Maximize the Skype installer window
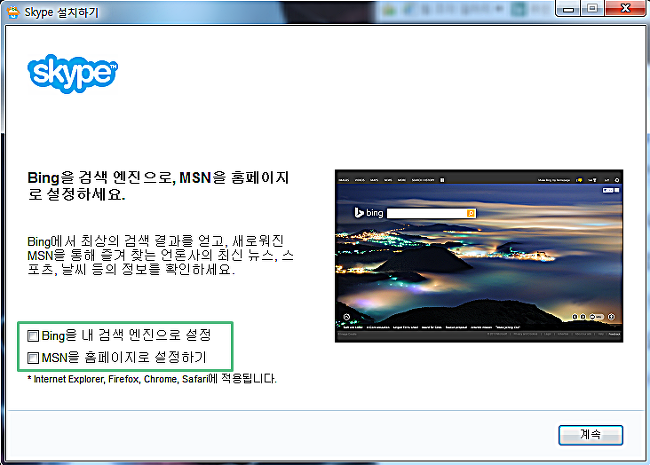Image resolution: width=650 pixels, height=465 pixels. pyautogui.click(x=592, y=8)
